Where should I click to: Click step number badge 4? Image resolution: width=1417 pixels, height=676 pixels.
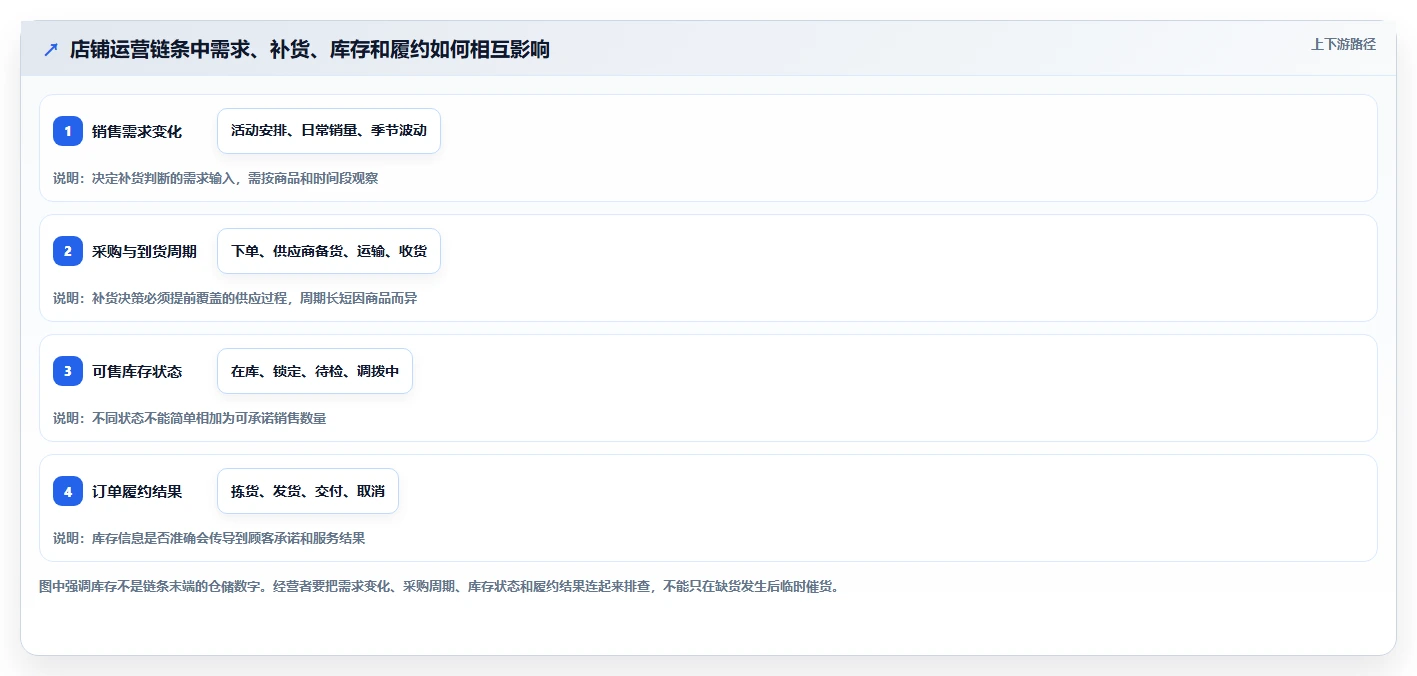click(68, 491)
